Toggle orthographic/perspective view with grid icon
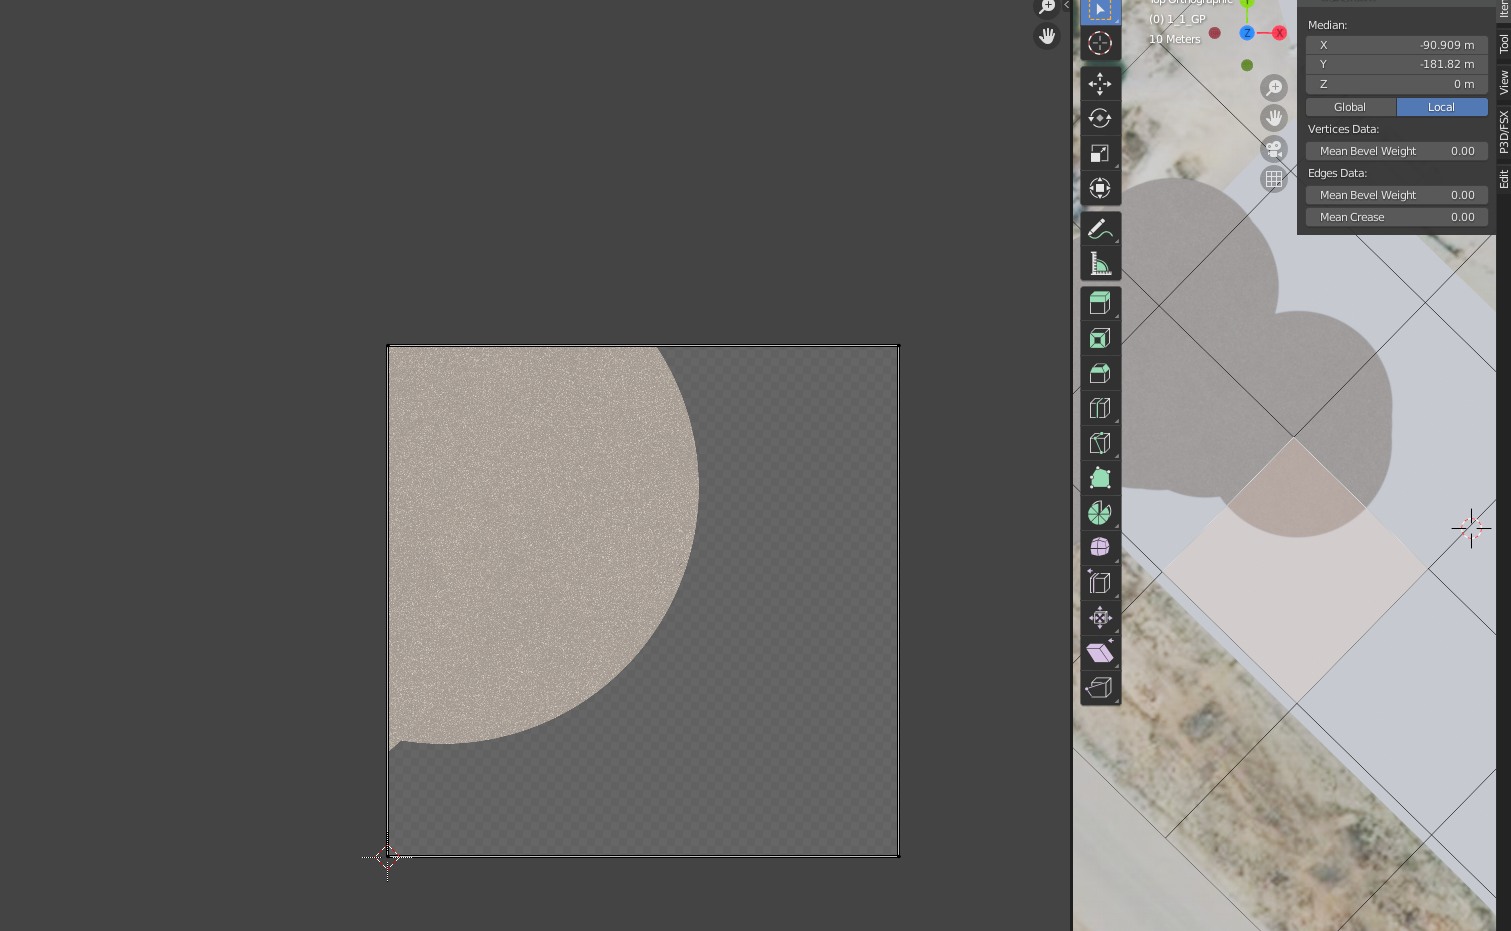 (x=1273, y=180)
